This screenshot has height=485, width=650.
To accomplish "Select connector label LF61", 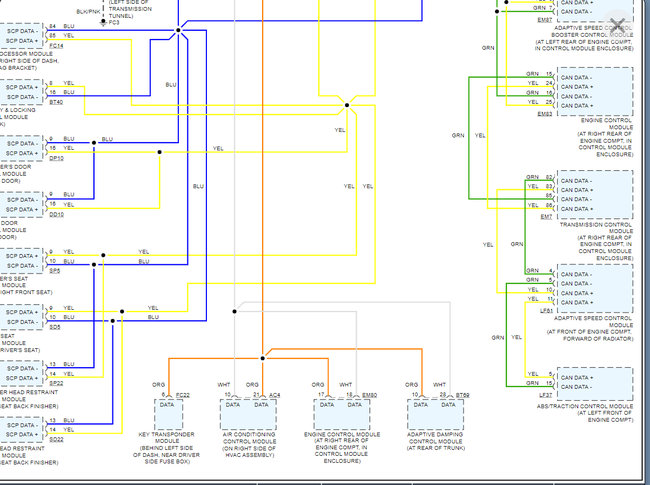I will click(546, 310).
